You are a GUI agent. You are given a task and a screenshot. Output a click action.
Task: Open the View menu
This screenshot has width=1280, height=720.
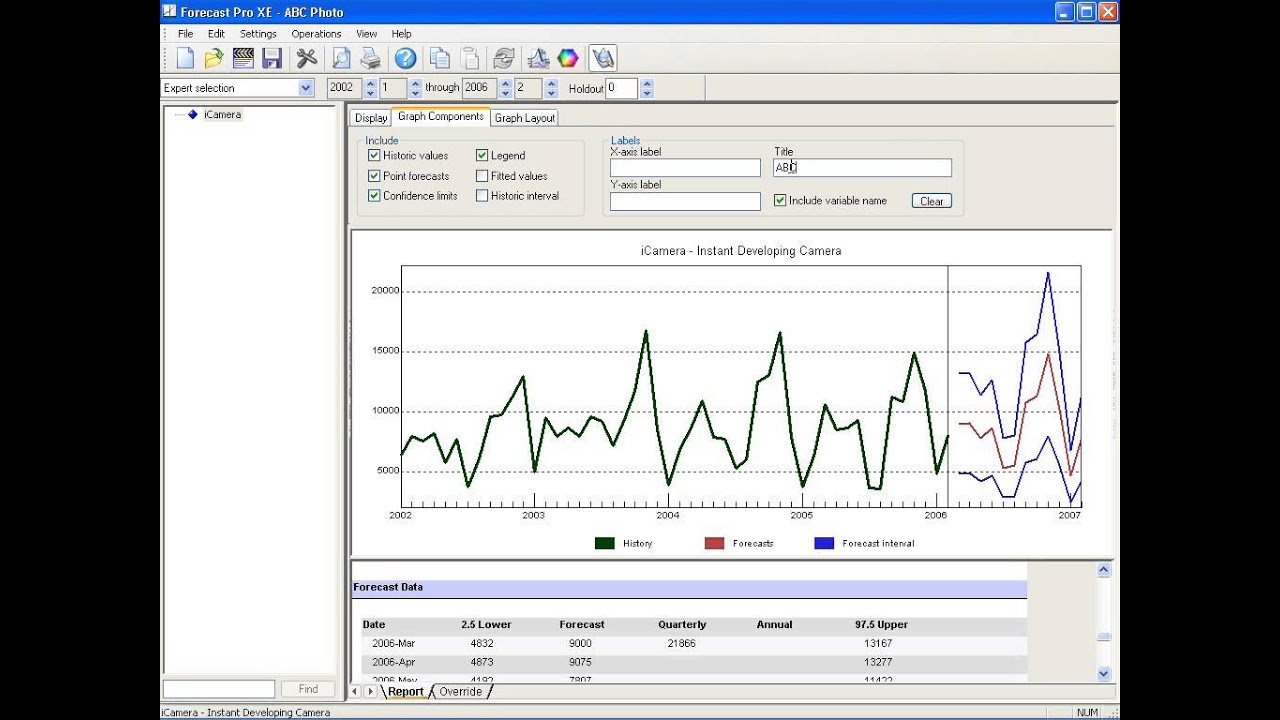366,34
